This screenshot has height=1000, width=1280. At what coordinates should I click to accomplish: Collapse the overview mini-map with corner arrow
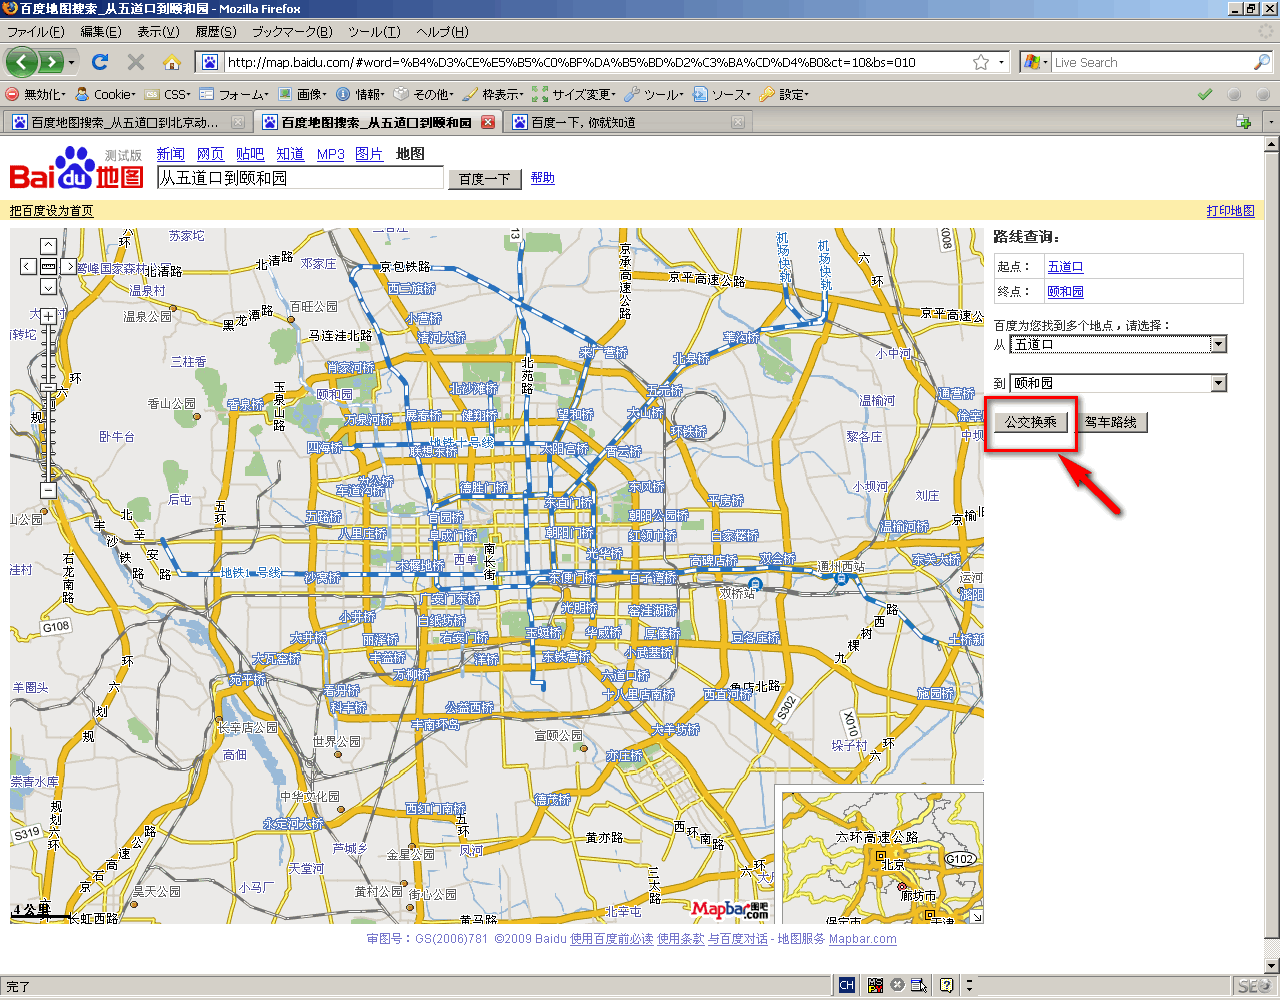[x=977, y=917]
